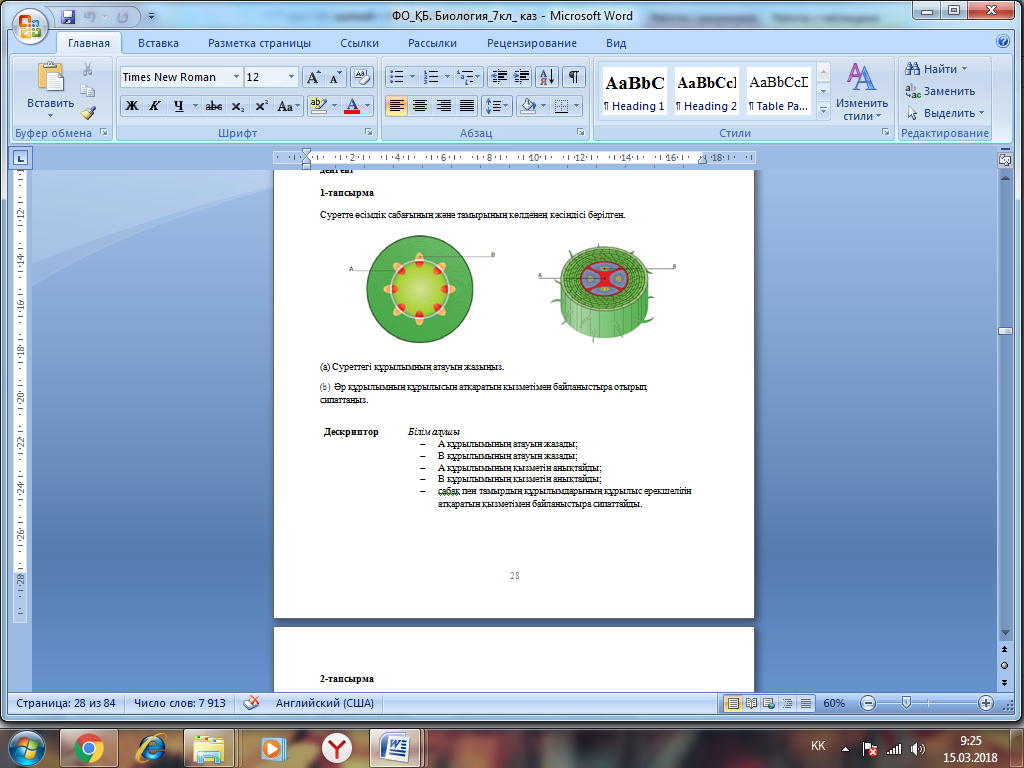Apply superscript formatting
1024x768 pixels.
click(261, 106)
